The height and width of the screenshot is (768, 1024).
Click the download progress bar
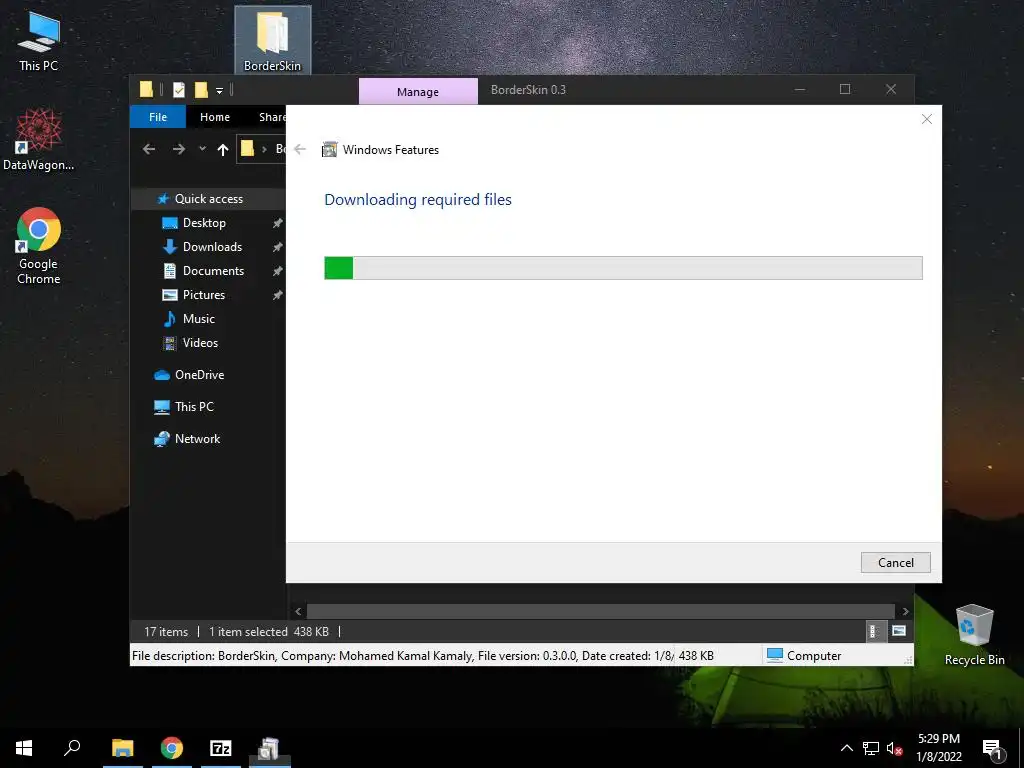coord(623,268)
